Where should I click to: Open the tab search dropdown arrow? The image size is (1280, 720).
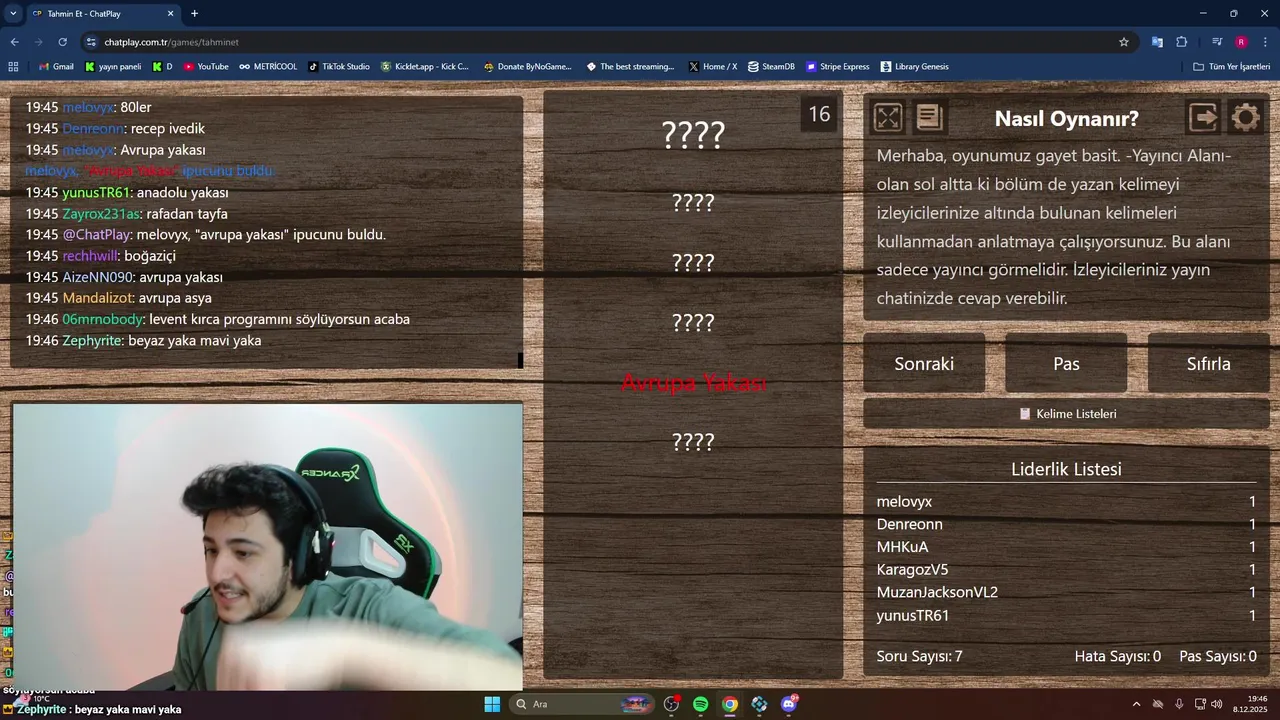coord(13,14)
